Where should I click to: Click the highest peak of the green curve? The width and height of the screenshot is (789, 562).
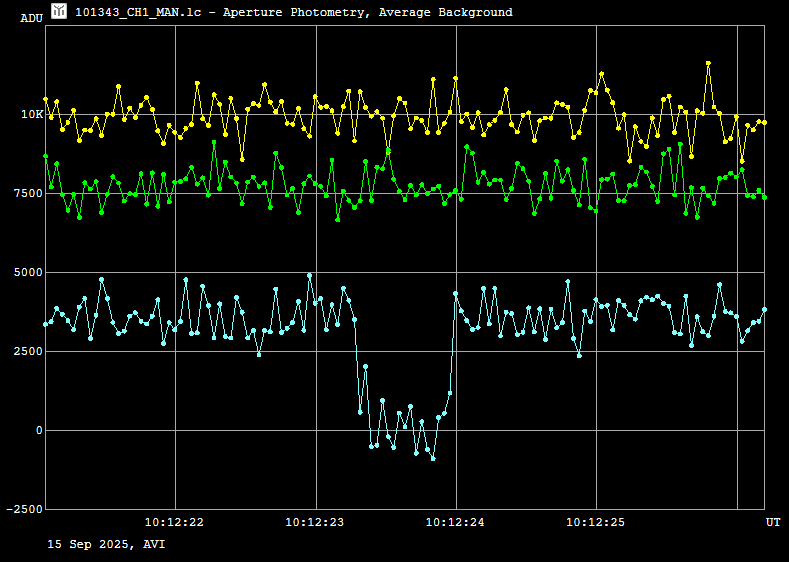tap(214, 142)
